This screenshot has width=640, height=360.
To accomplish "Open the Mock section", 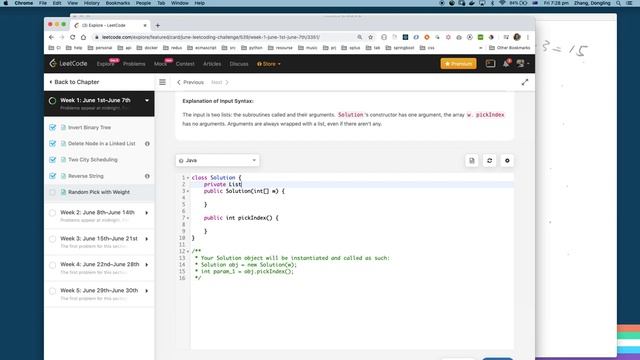I will (x=160, y=64).
